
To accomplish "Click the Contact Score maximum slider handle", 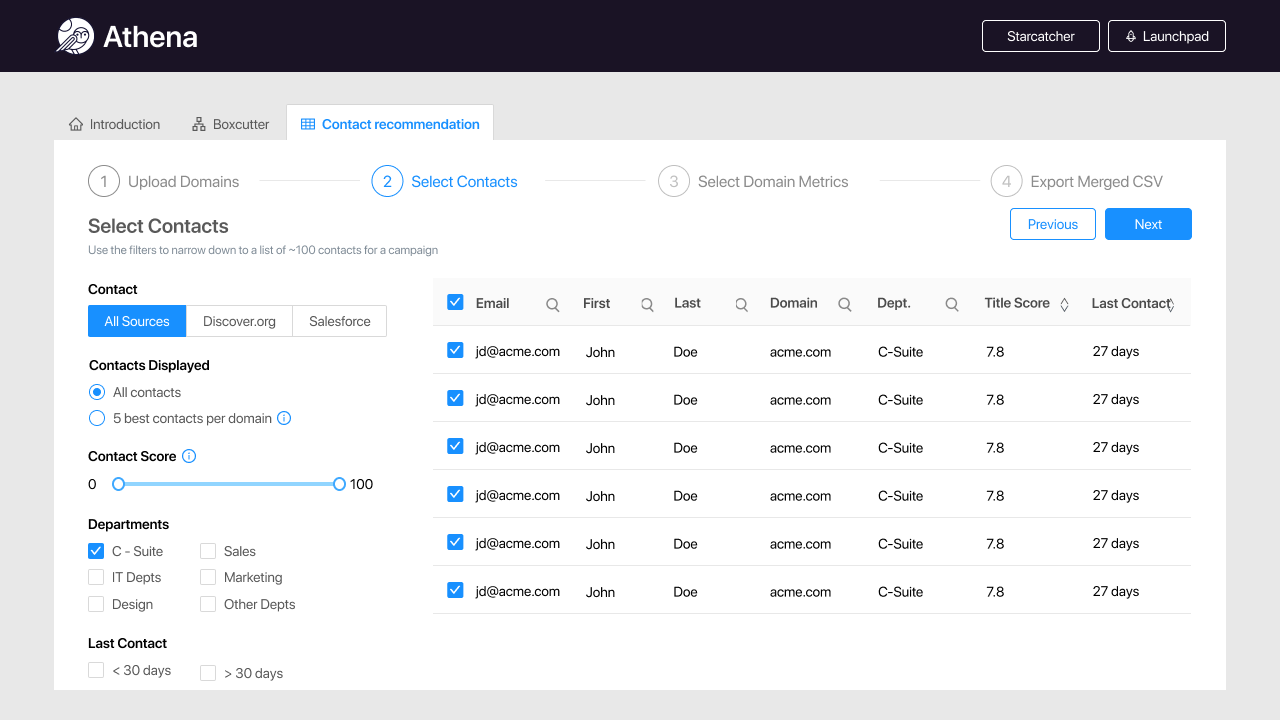I will [x=339, y=484].
